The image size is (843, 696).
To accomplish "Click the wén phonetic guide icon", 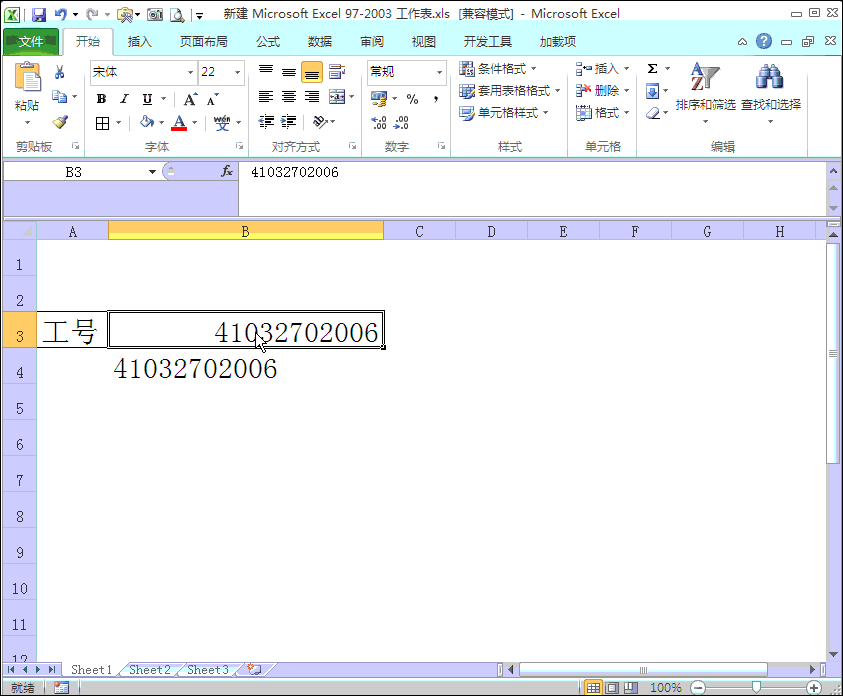I will (x=222, y=123).
